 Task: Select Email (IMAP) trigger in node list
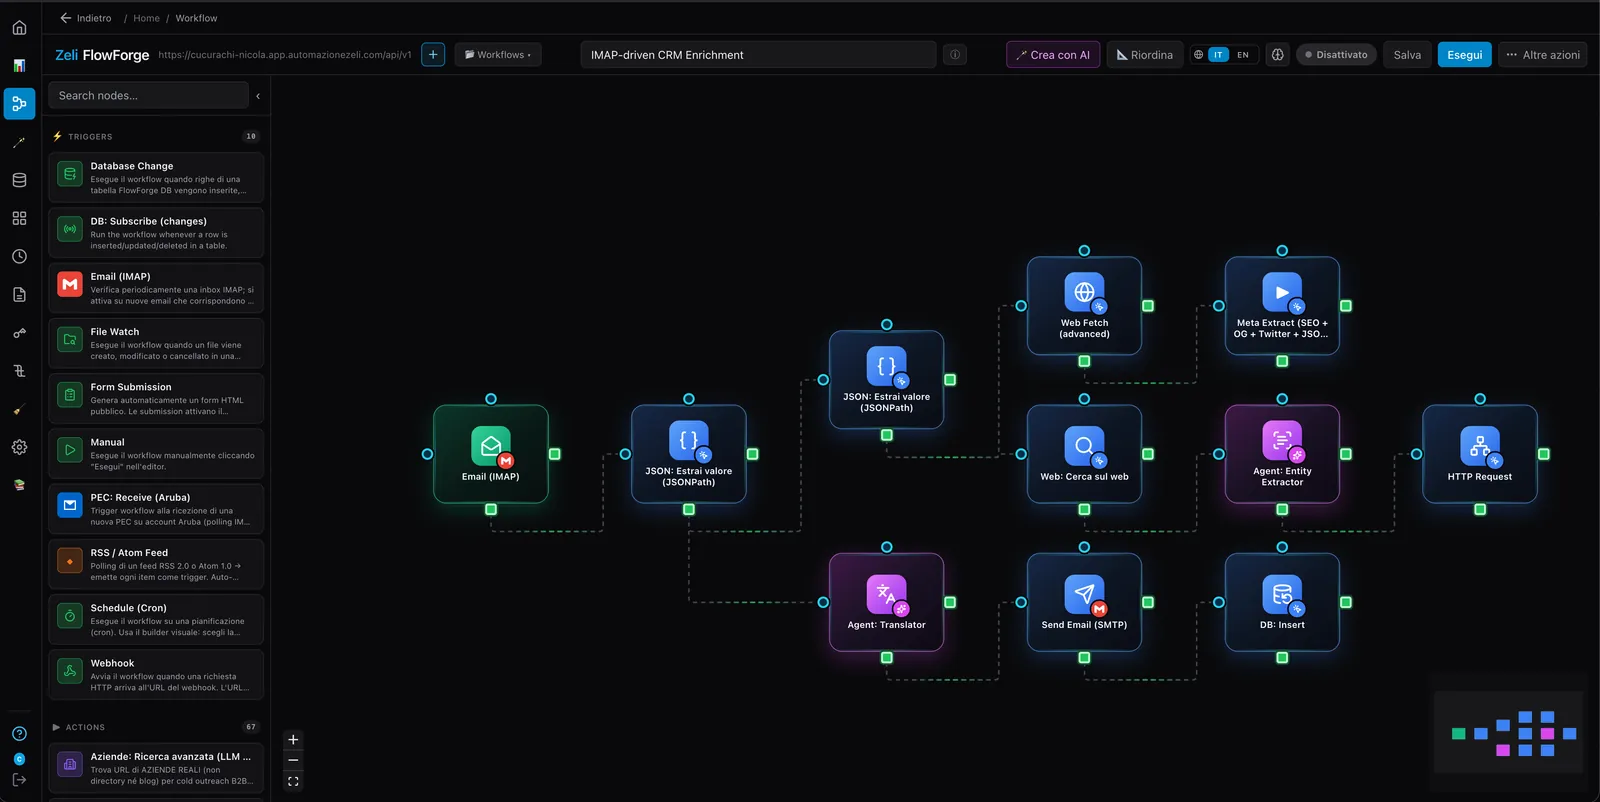point(156,288)
